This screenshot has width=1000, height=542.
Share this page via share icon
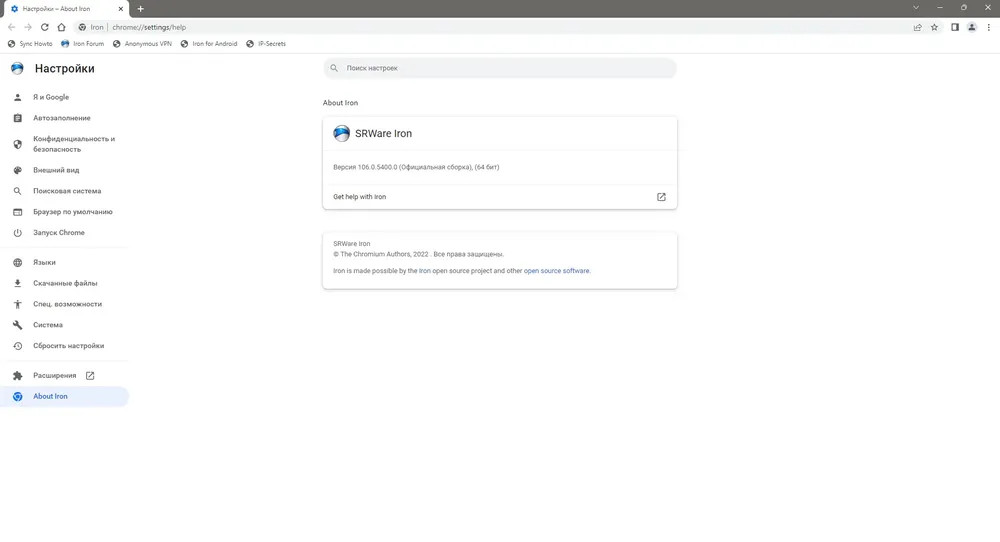(x=917, y=27)
